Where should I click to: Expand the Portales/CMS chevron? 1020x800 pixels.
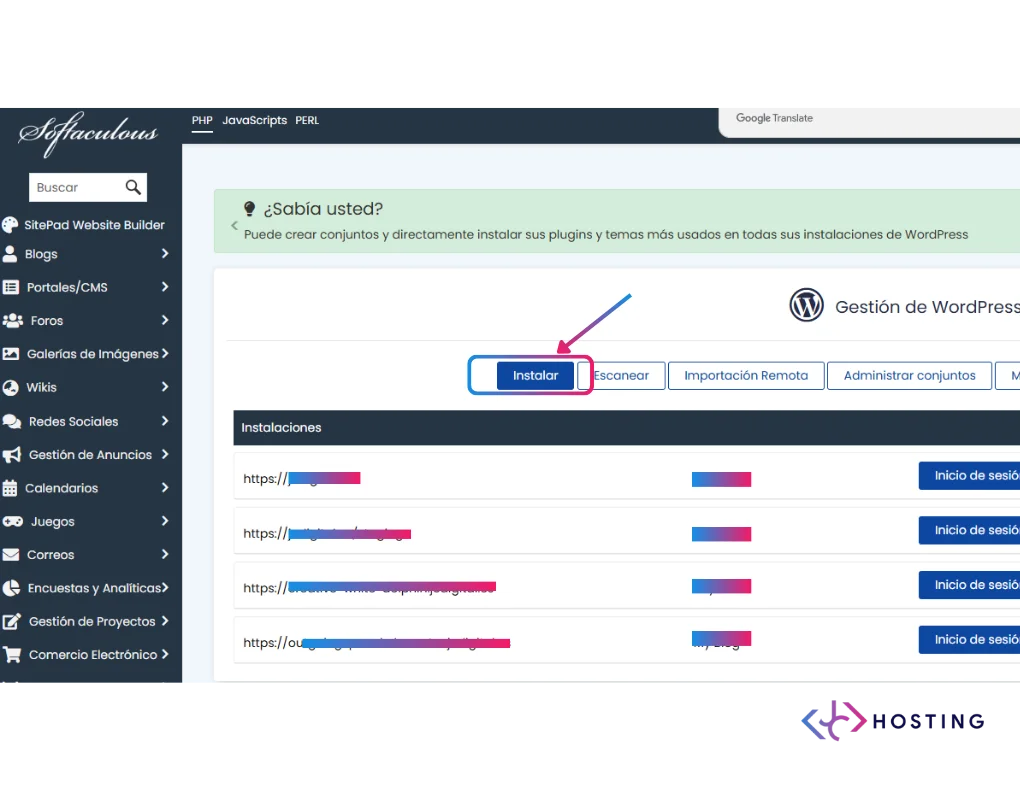tap(165, 287)
